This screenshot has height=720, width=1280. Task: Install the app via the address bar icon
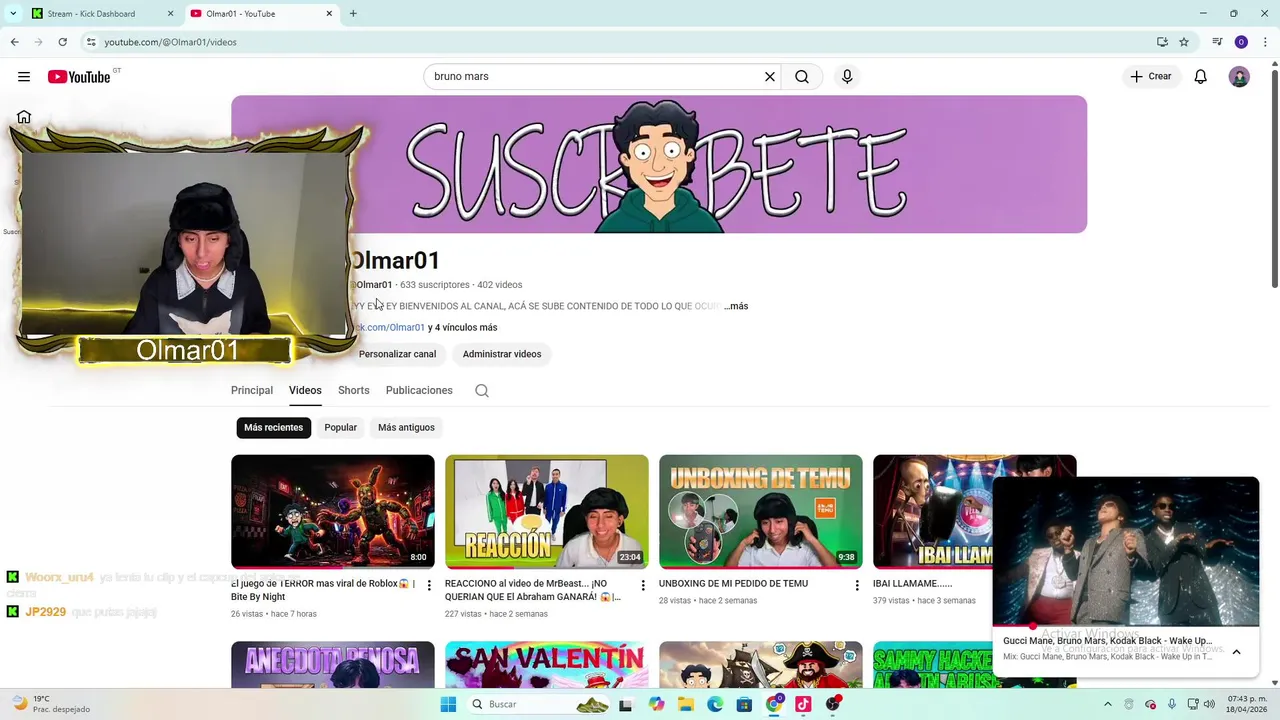coord(1162,42)
